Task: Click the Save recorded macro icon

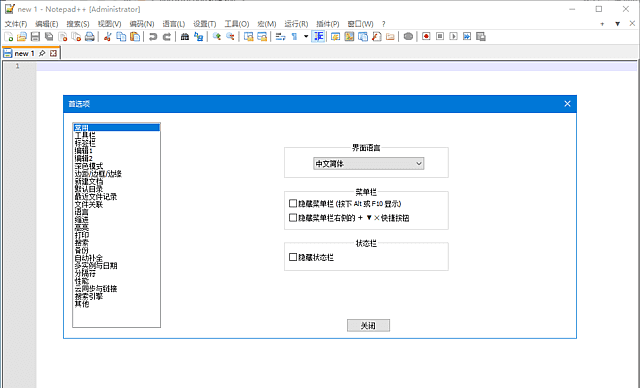Action: coord(481,37)
